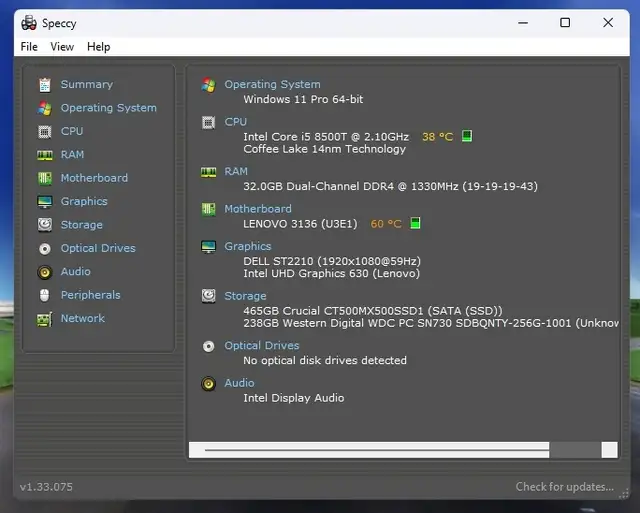Click the green CPU temperature indicator icon
The height and width of the screenshot is (513, 640).
(x=467, y=136)
